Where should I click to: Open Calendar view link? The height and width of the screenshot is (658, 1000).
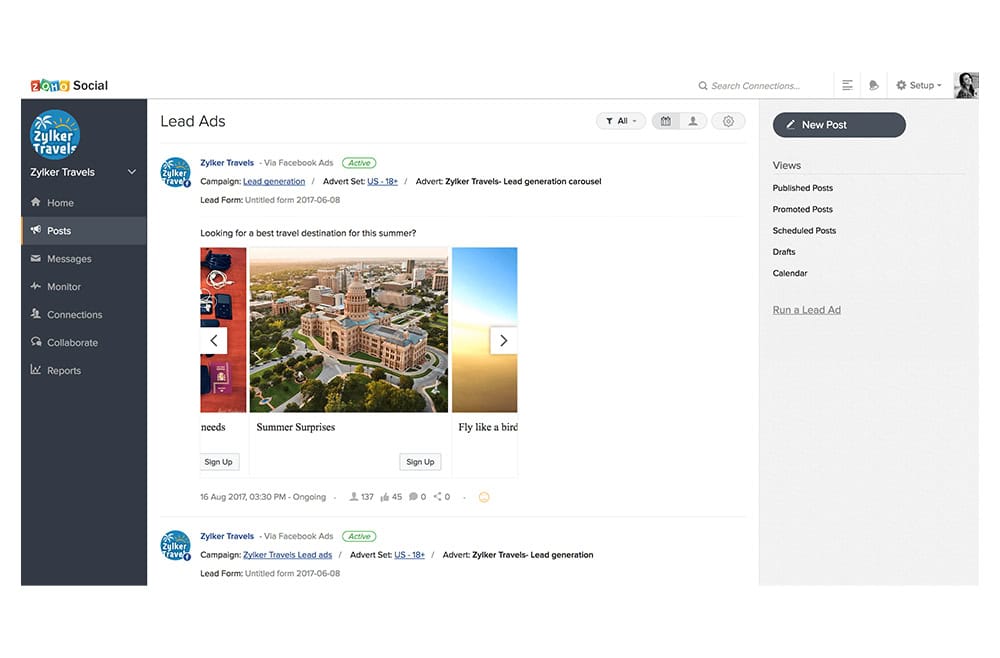coord(790,273)
